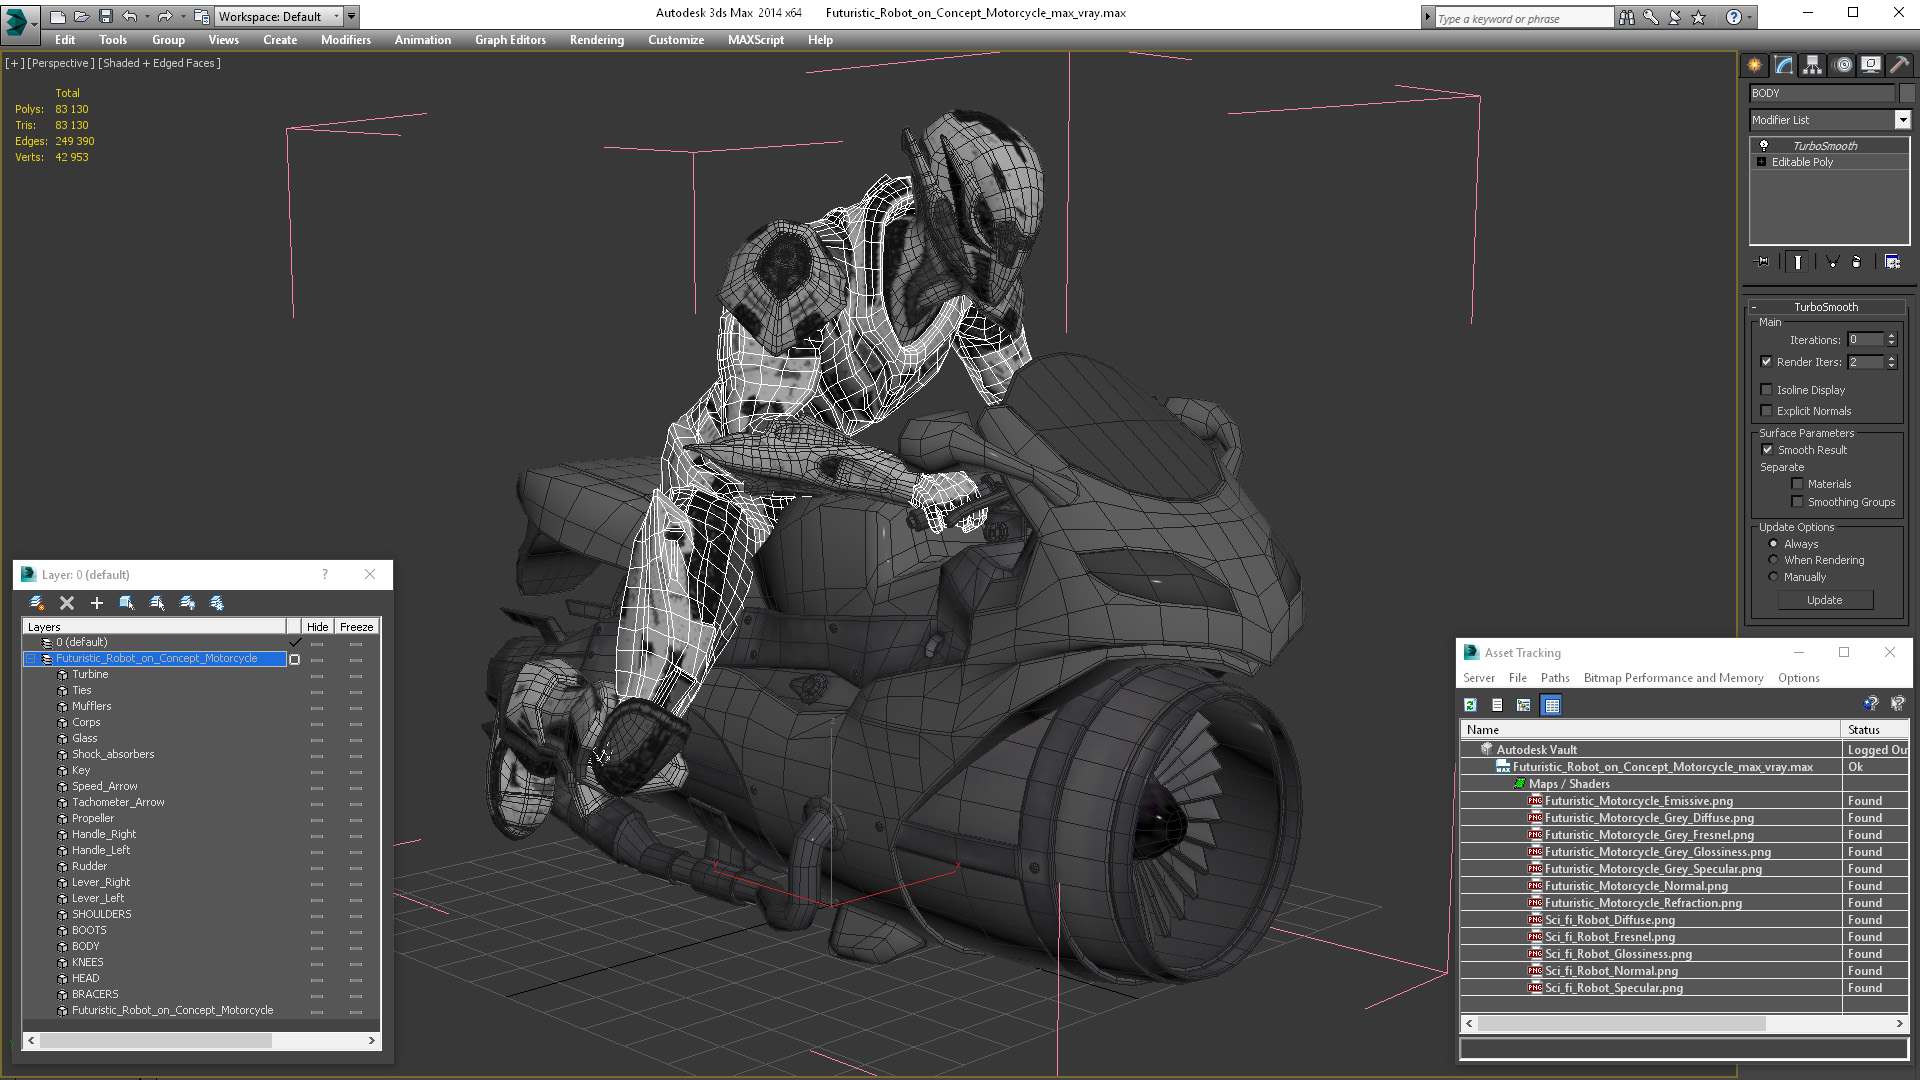Toggle Render Iters checkbox
Image resolution: width=1920 pixels, height=1080 pixels.
click(1767, 362)
